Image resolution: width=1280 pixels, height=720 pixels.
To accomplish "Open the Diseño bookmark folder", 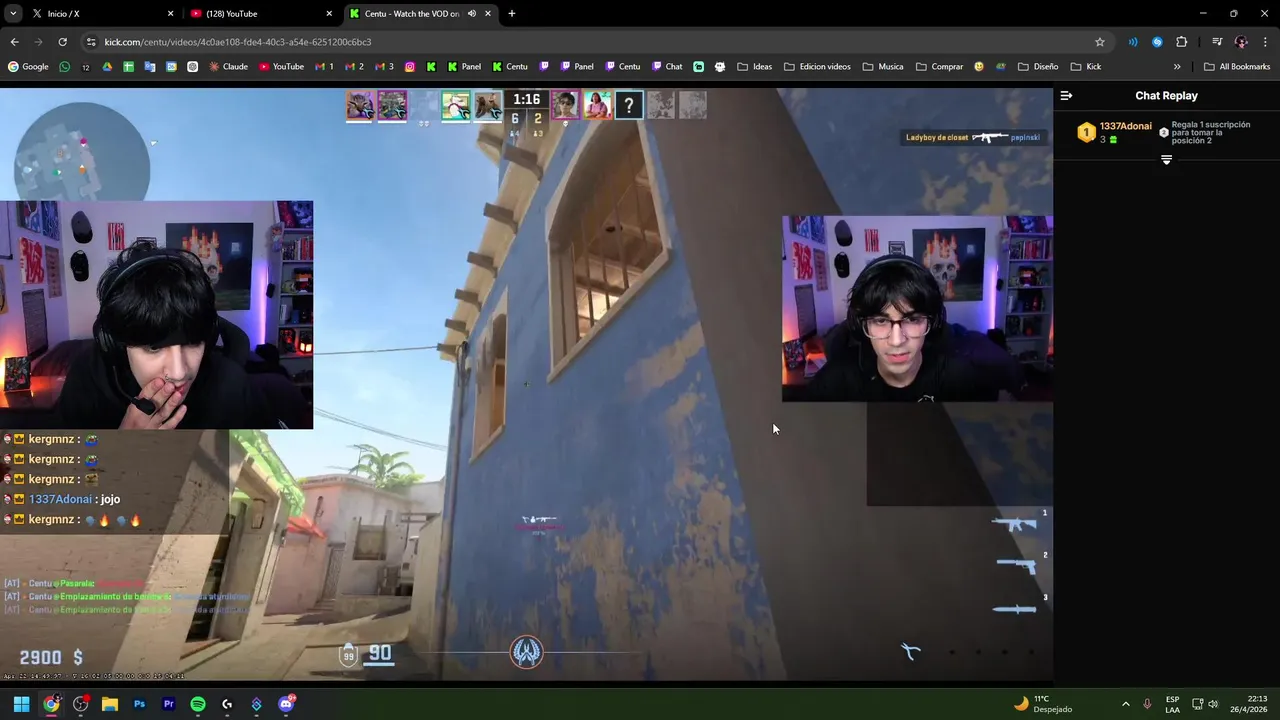I will pos(1038,67).
